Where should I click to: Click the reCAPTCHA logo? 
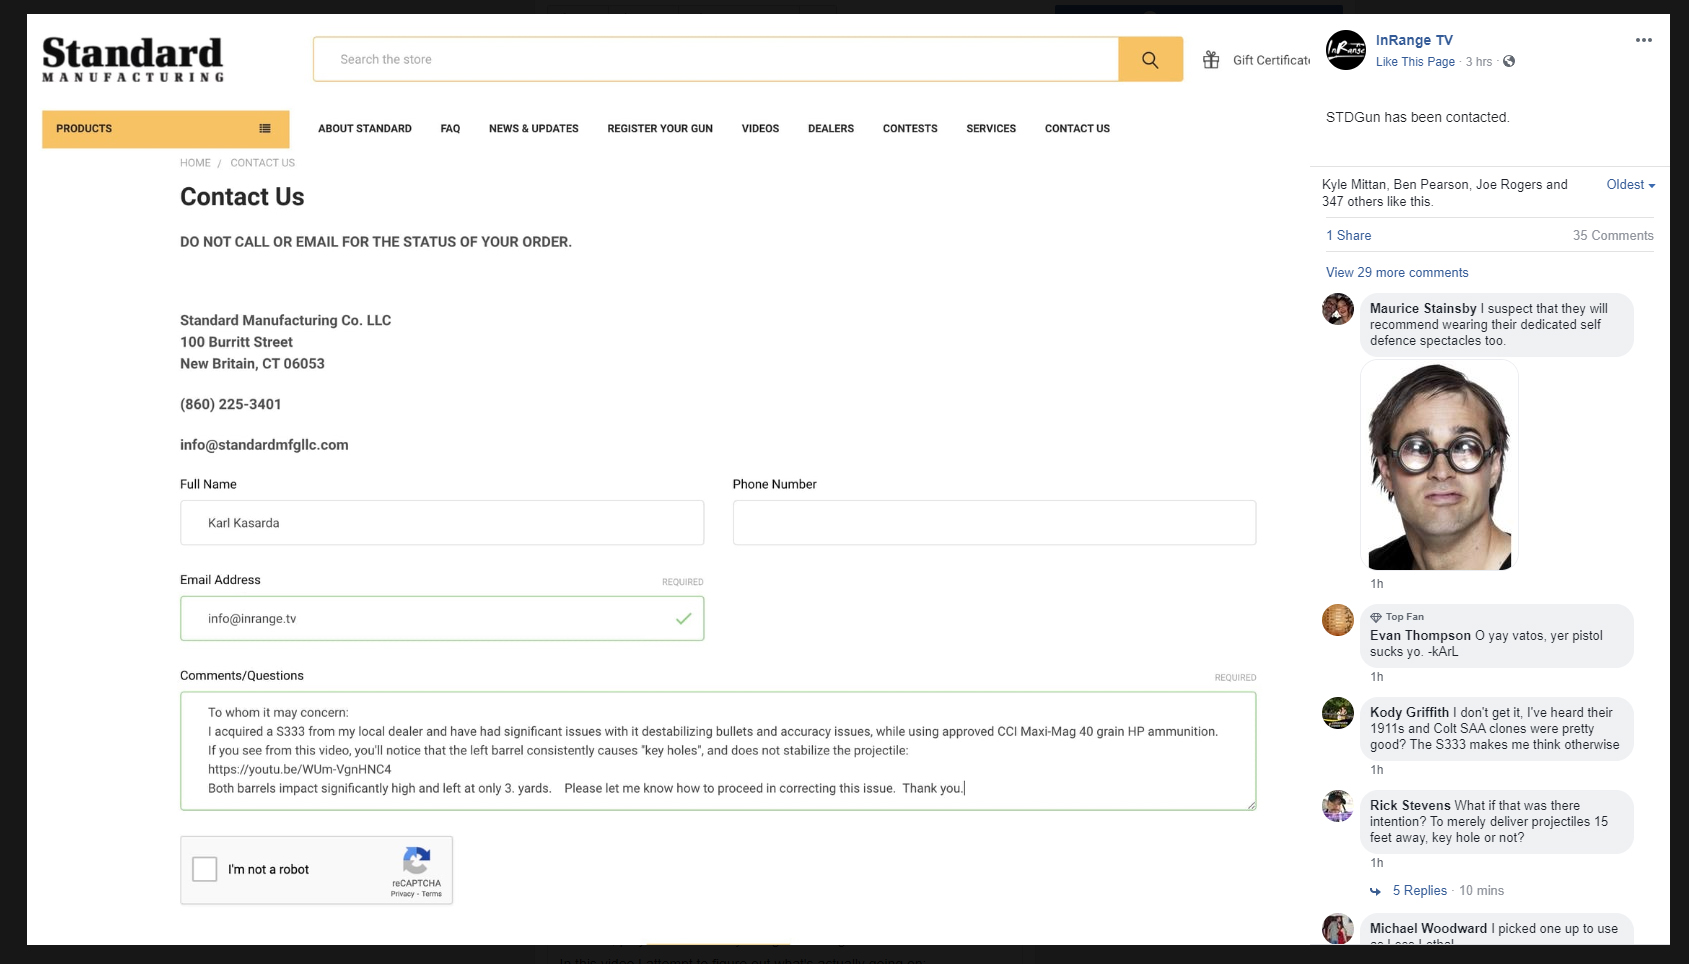(x=417, y=860)
